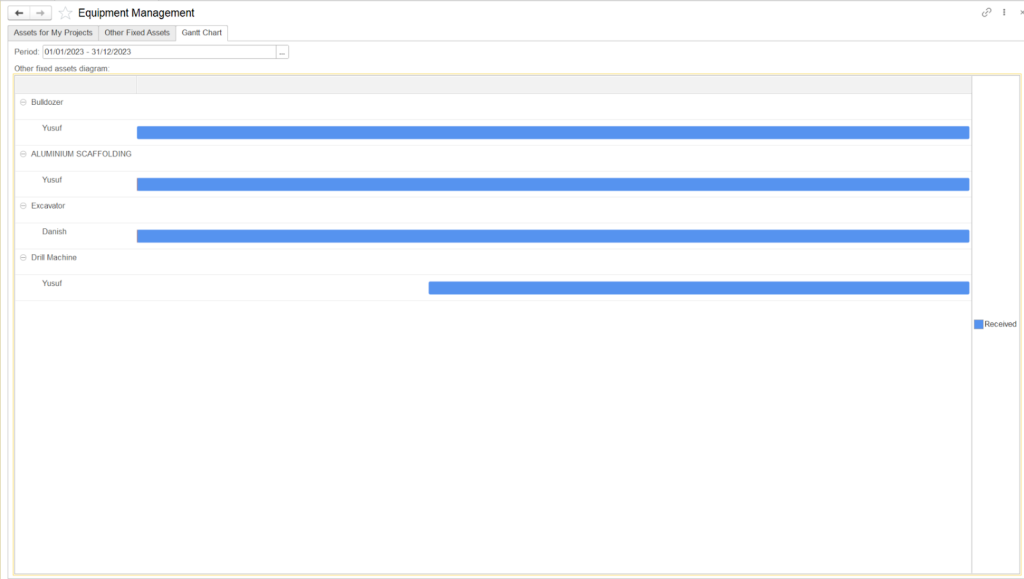
Task: Select the Gantt Chart tab
Action: tap(202, 33)
